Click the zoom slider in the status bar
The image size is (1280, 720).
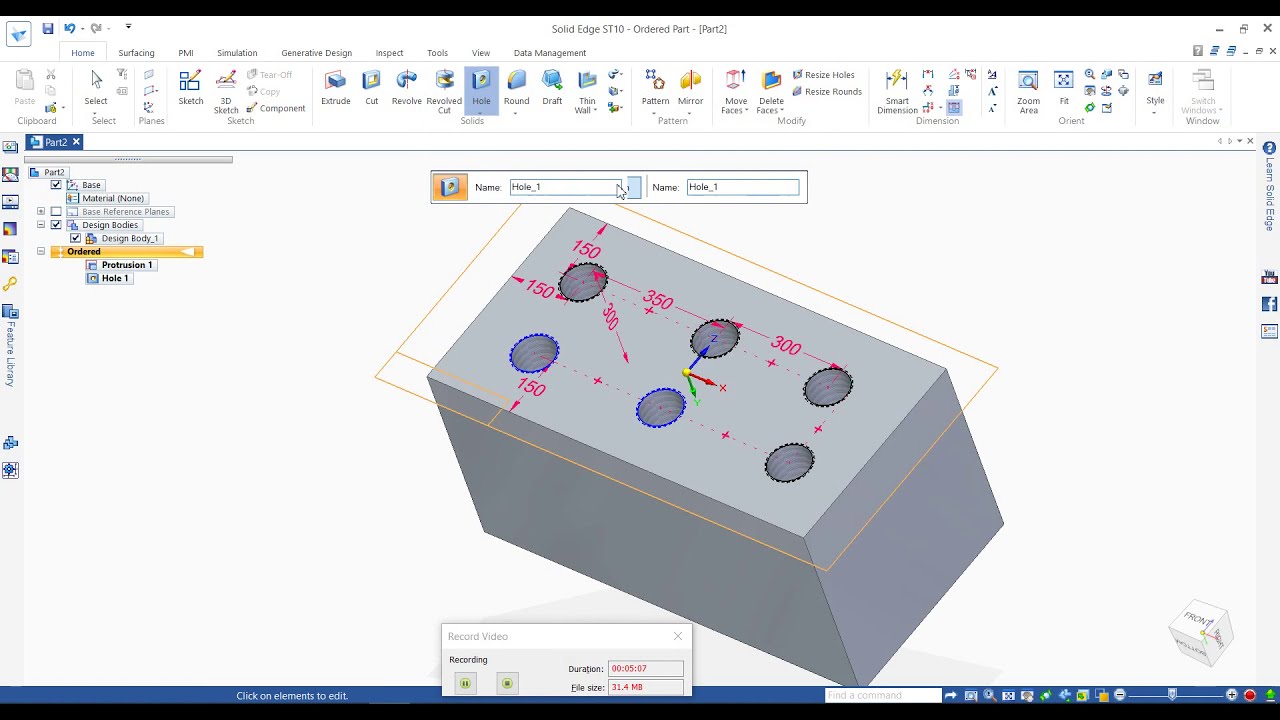(1172, 695)
